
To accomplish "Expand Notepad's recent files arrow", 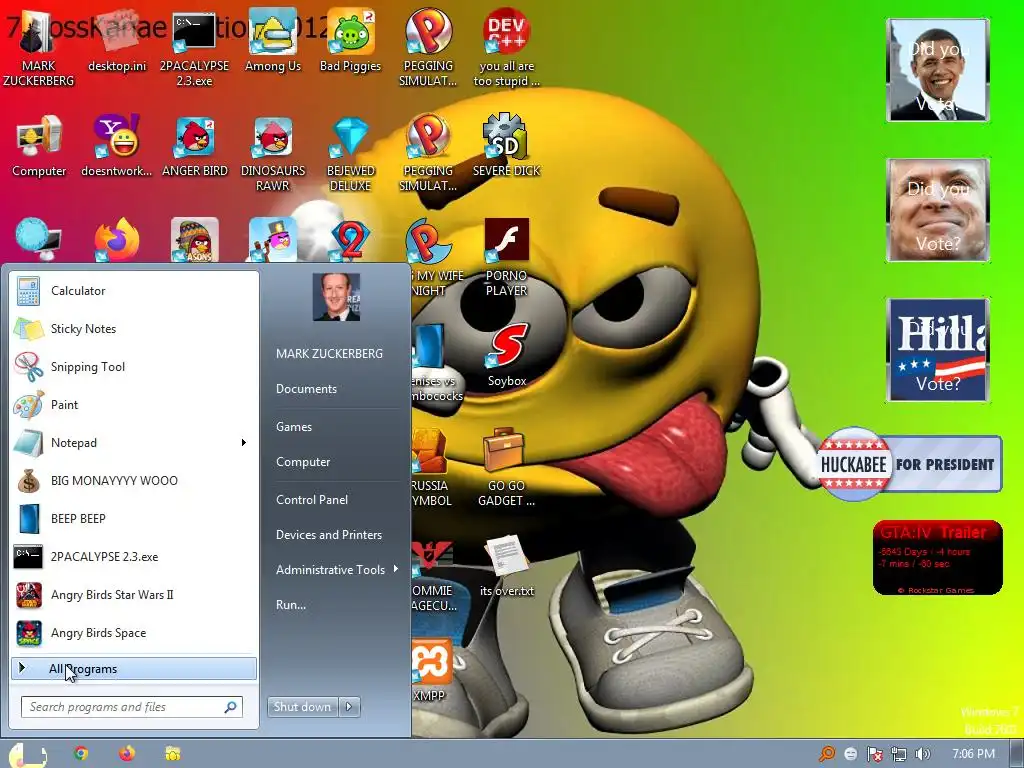I will coord(244,443).
